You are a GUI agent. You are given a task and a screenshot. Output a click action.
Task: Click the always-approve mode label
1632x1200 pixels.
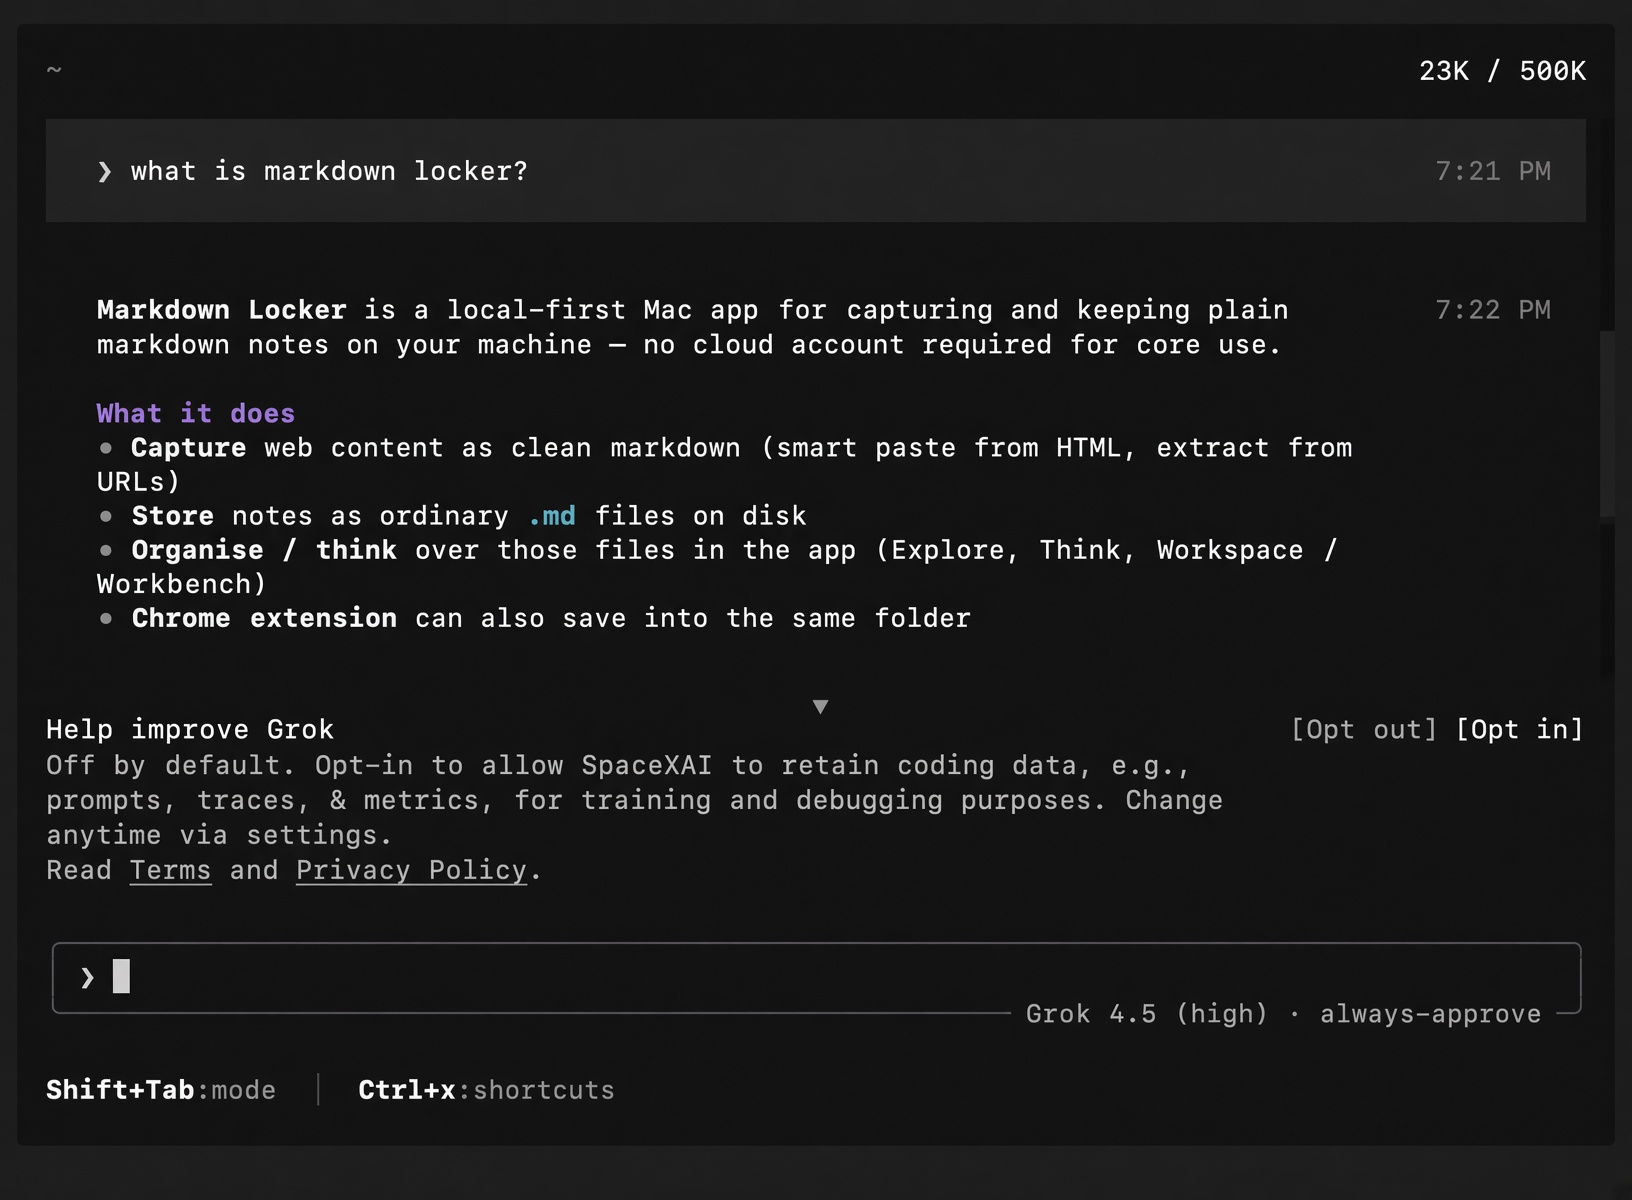[1430, 1014]
